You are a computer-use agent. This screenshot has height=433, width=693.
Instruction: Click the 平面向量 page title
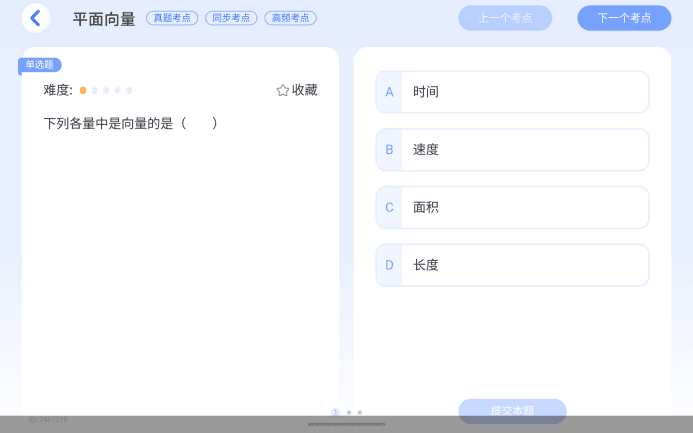(104, 18)
